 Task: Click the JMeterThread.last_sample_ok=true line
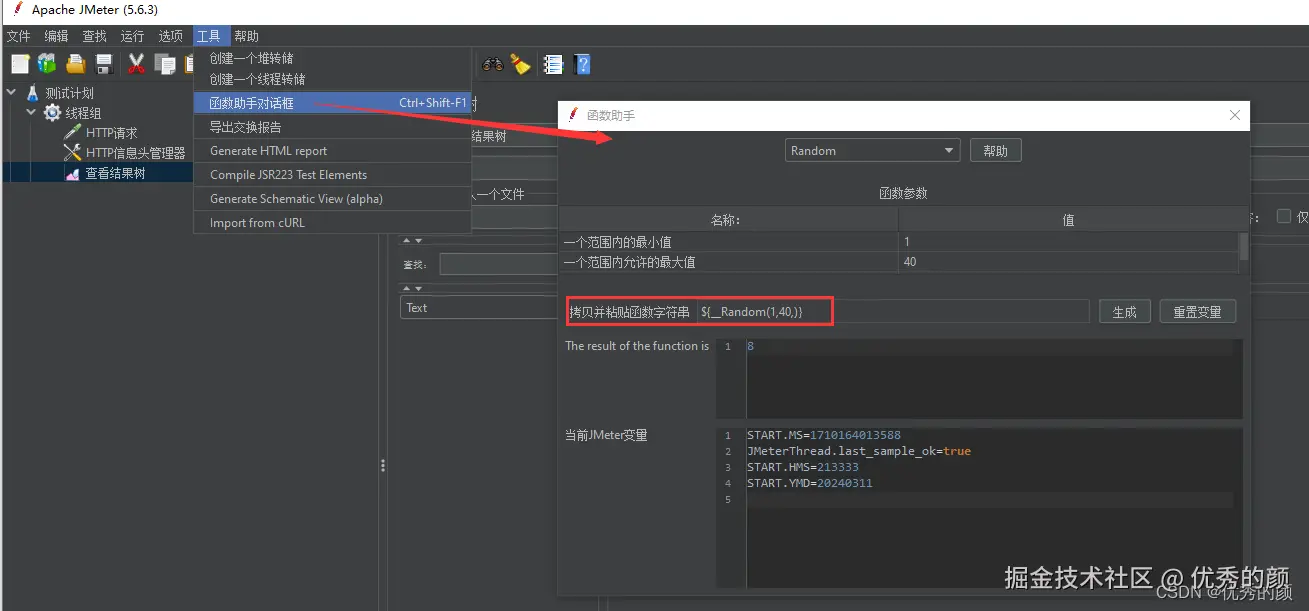(858, 451)
